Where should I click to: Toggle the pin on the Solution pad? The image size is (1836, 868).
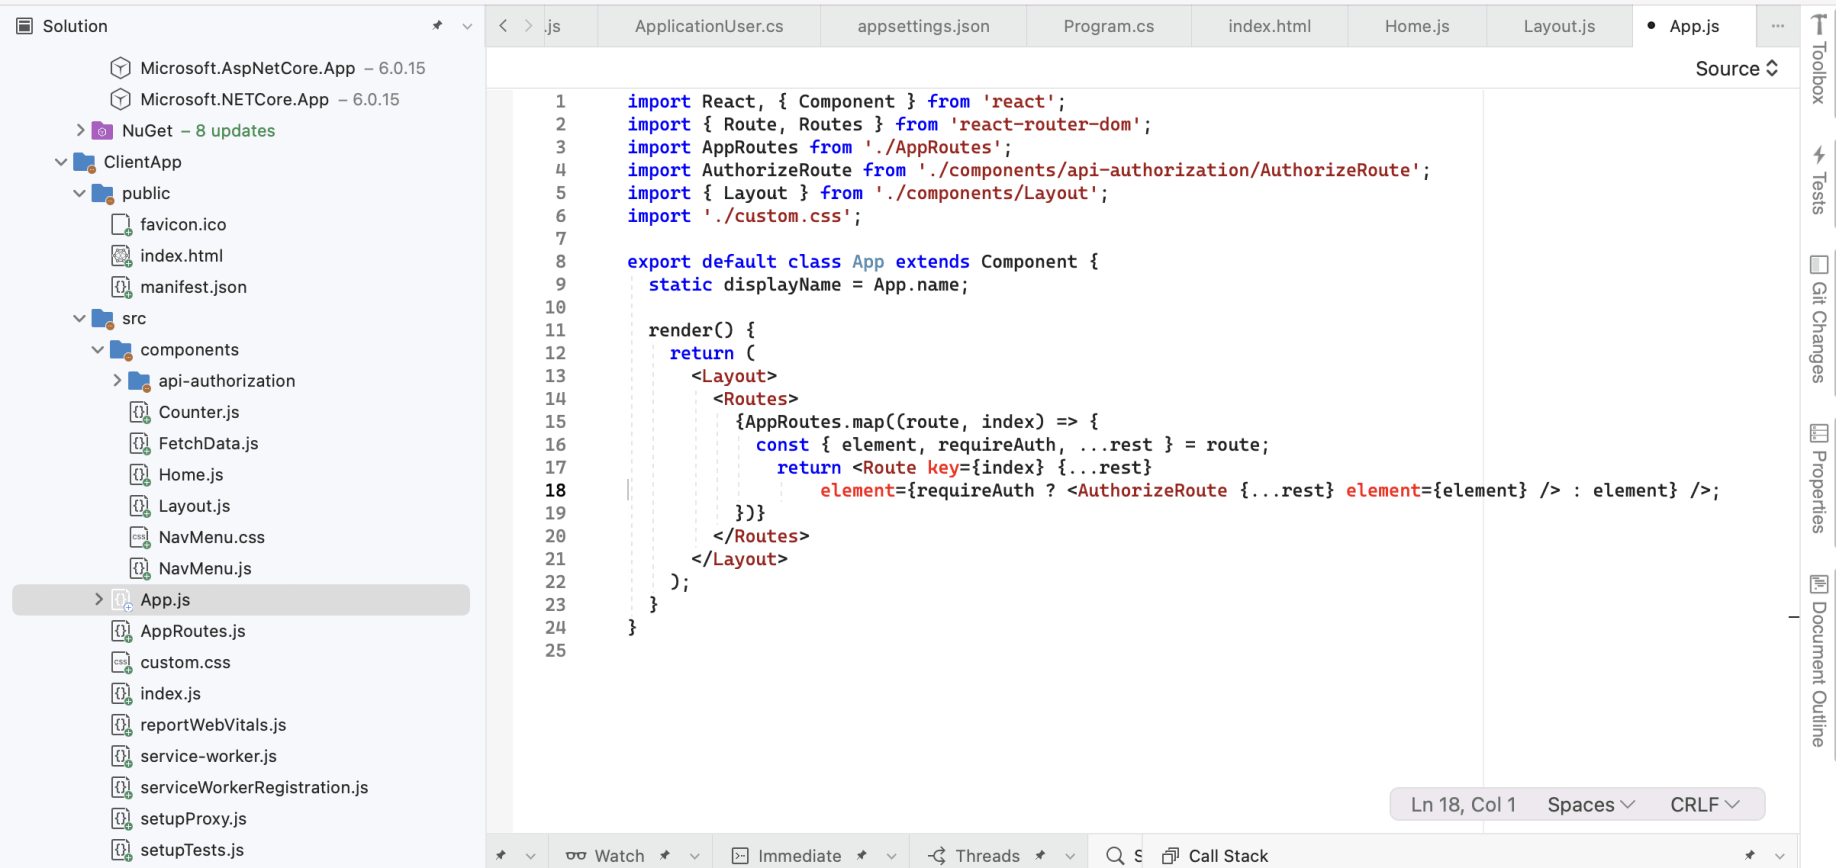[437, 26]
